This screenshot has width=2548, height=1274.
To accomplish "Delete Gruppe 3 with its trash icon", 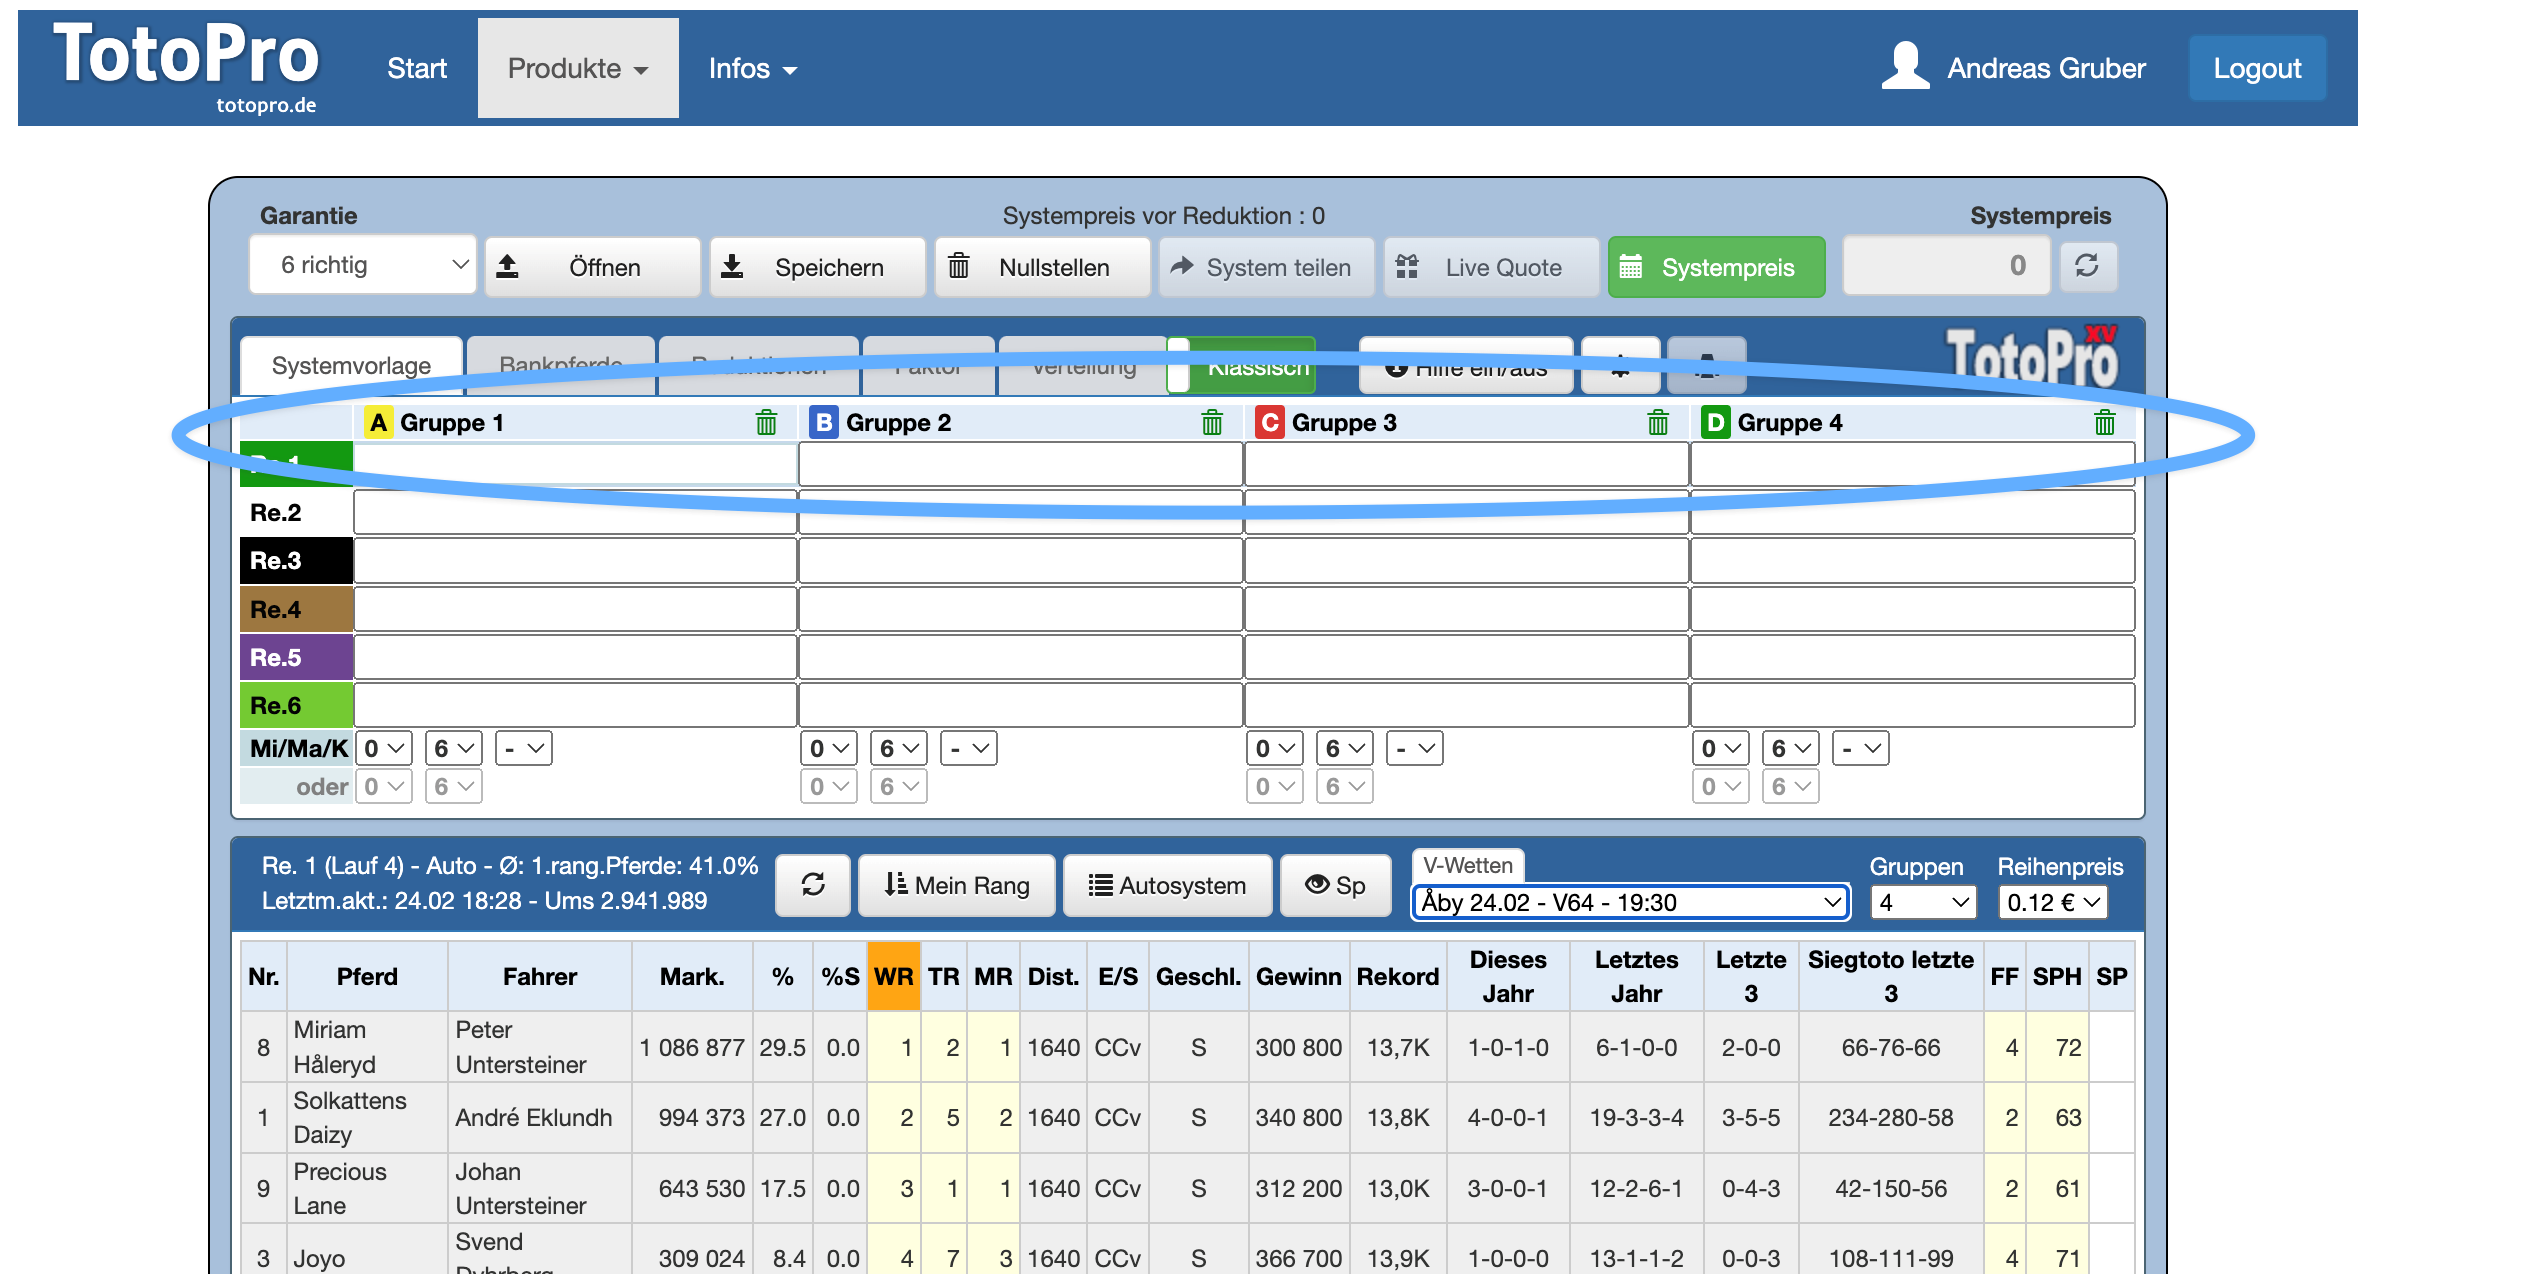I will pyautogui.click(x=1658, y=423).
